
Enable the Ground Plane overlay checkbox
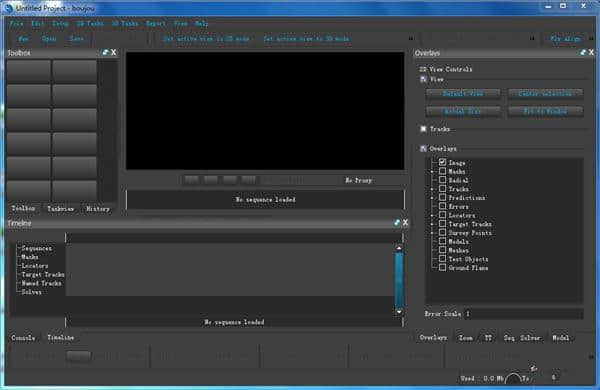442,268
